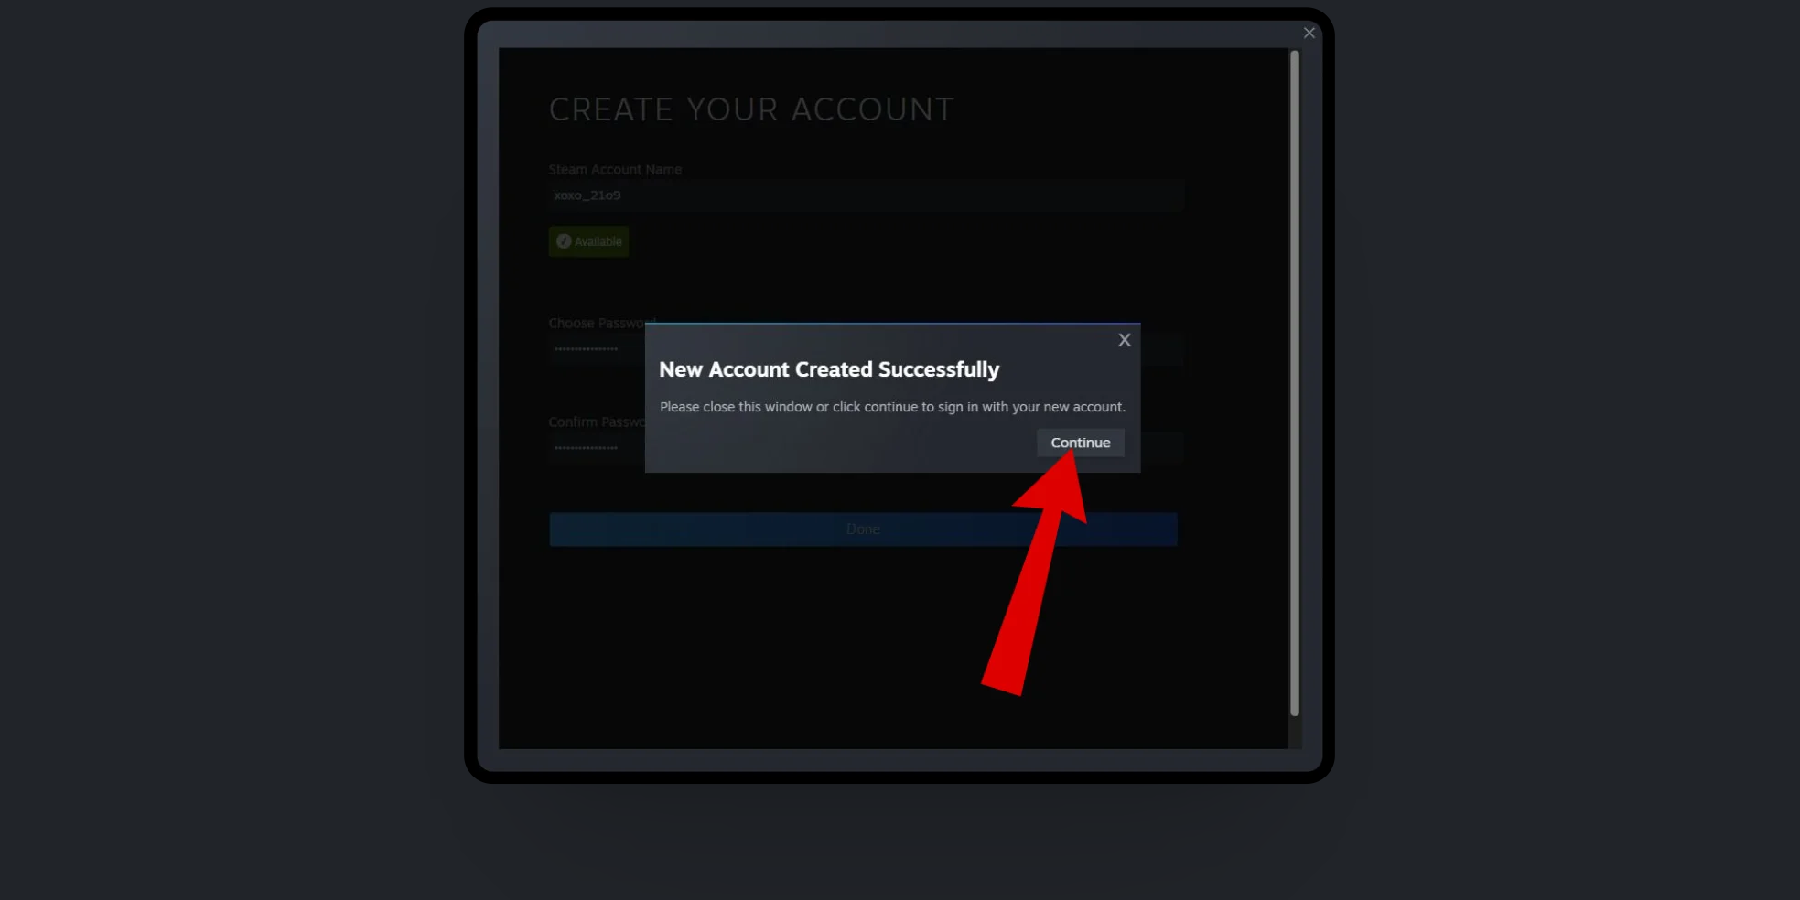Click the sign-in instruction message text

(x=892, y=407)
